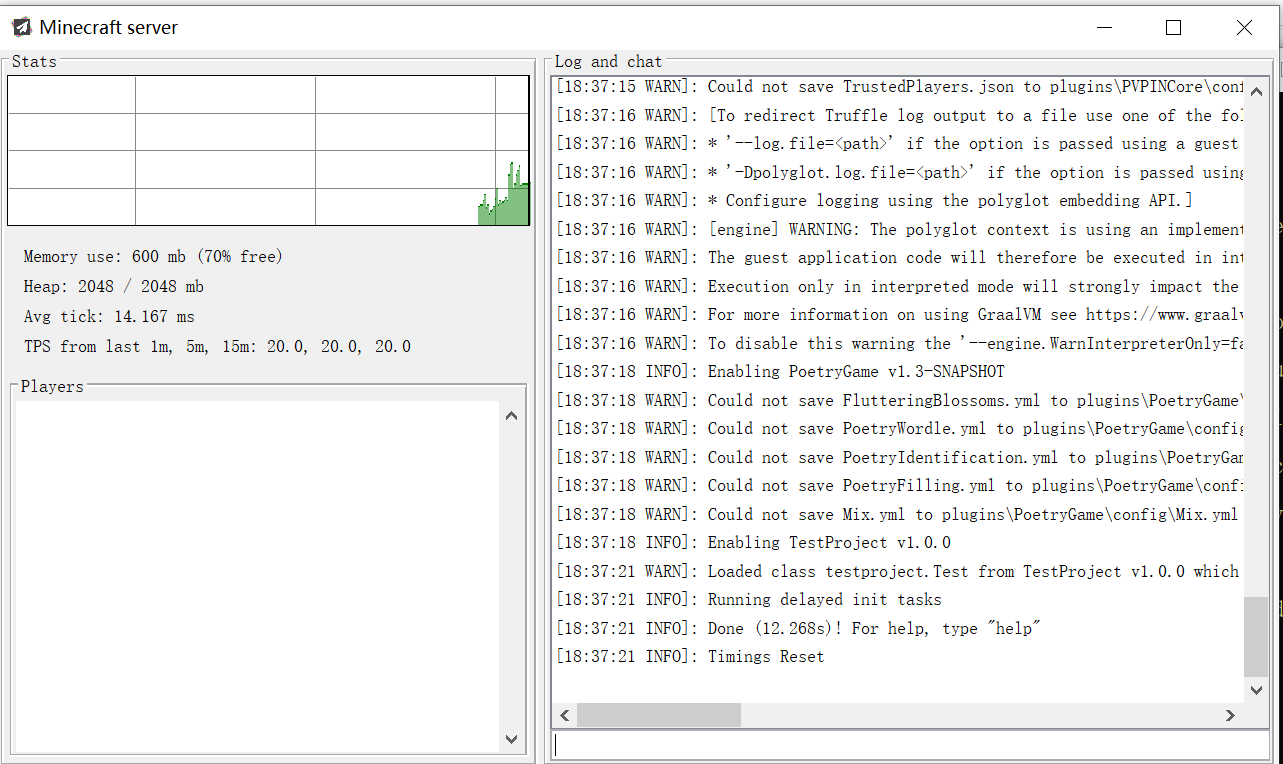Image resolution: width=1283 pixels, height=764 pixels.
Task: Click the 'Heap: 2048 / 2048 mb' line
Action: [114, 287]
